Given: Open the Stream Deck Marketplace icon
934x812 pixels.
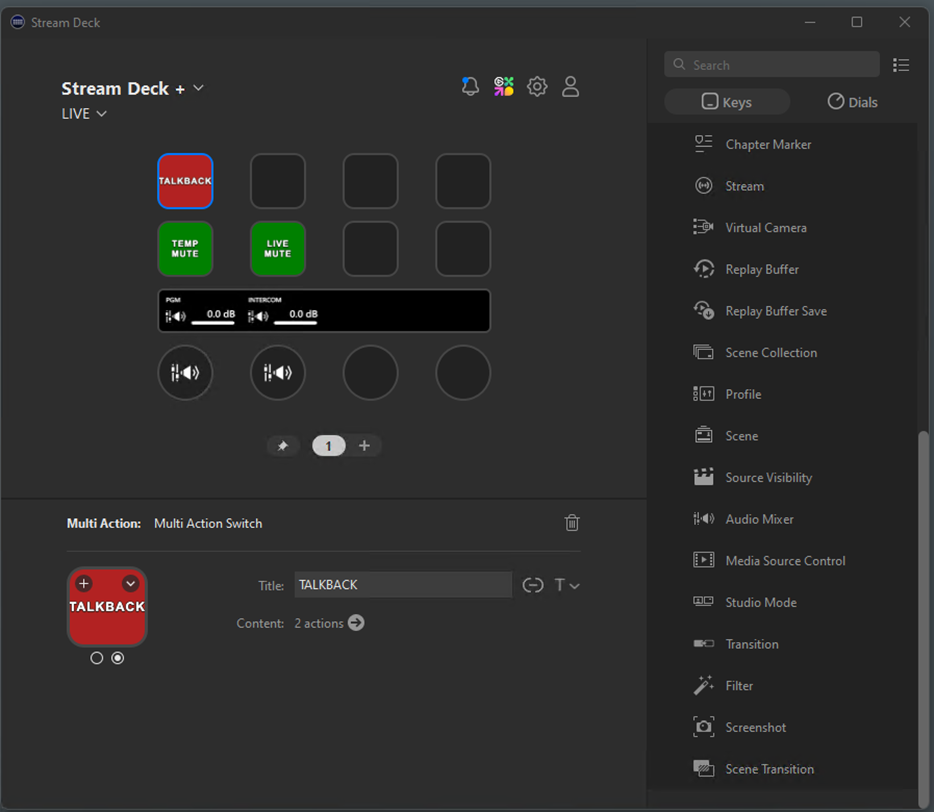Looking at the screenshot, I should 504,87.
